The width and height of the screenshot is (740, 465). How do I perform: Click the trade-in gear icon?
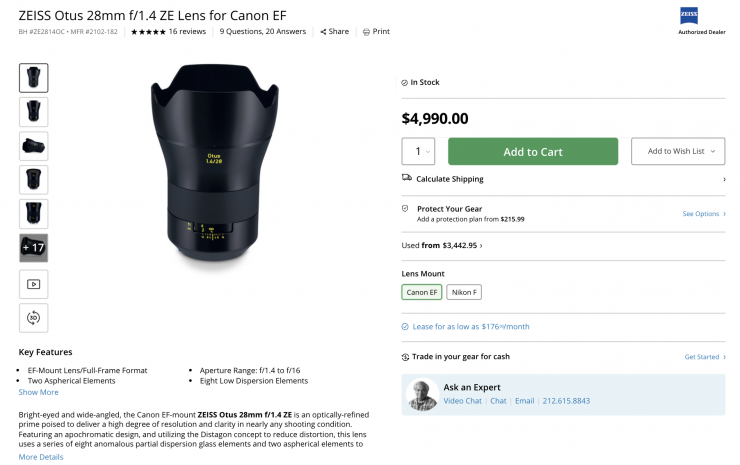406,356
